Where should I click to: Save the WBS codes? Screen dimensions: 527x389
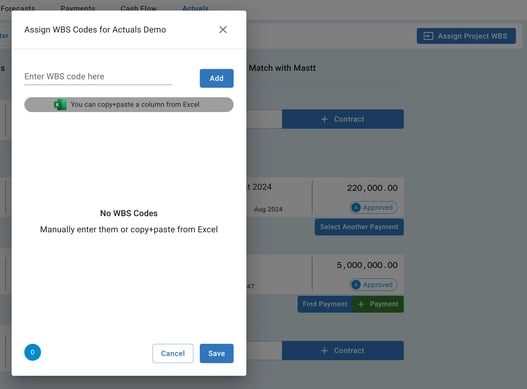click(216, 353)
